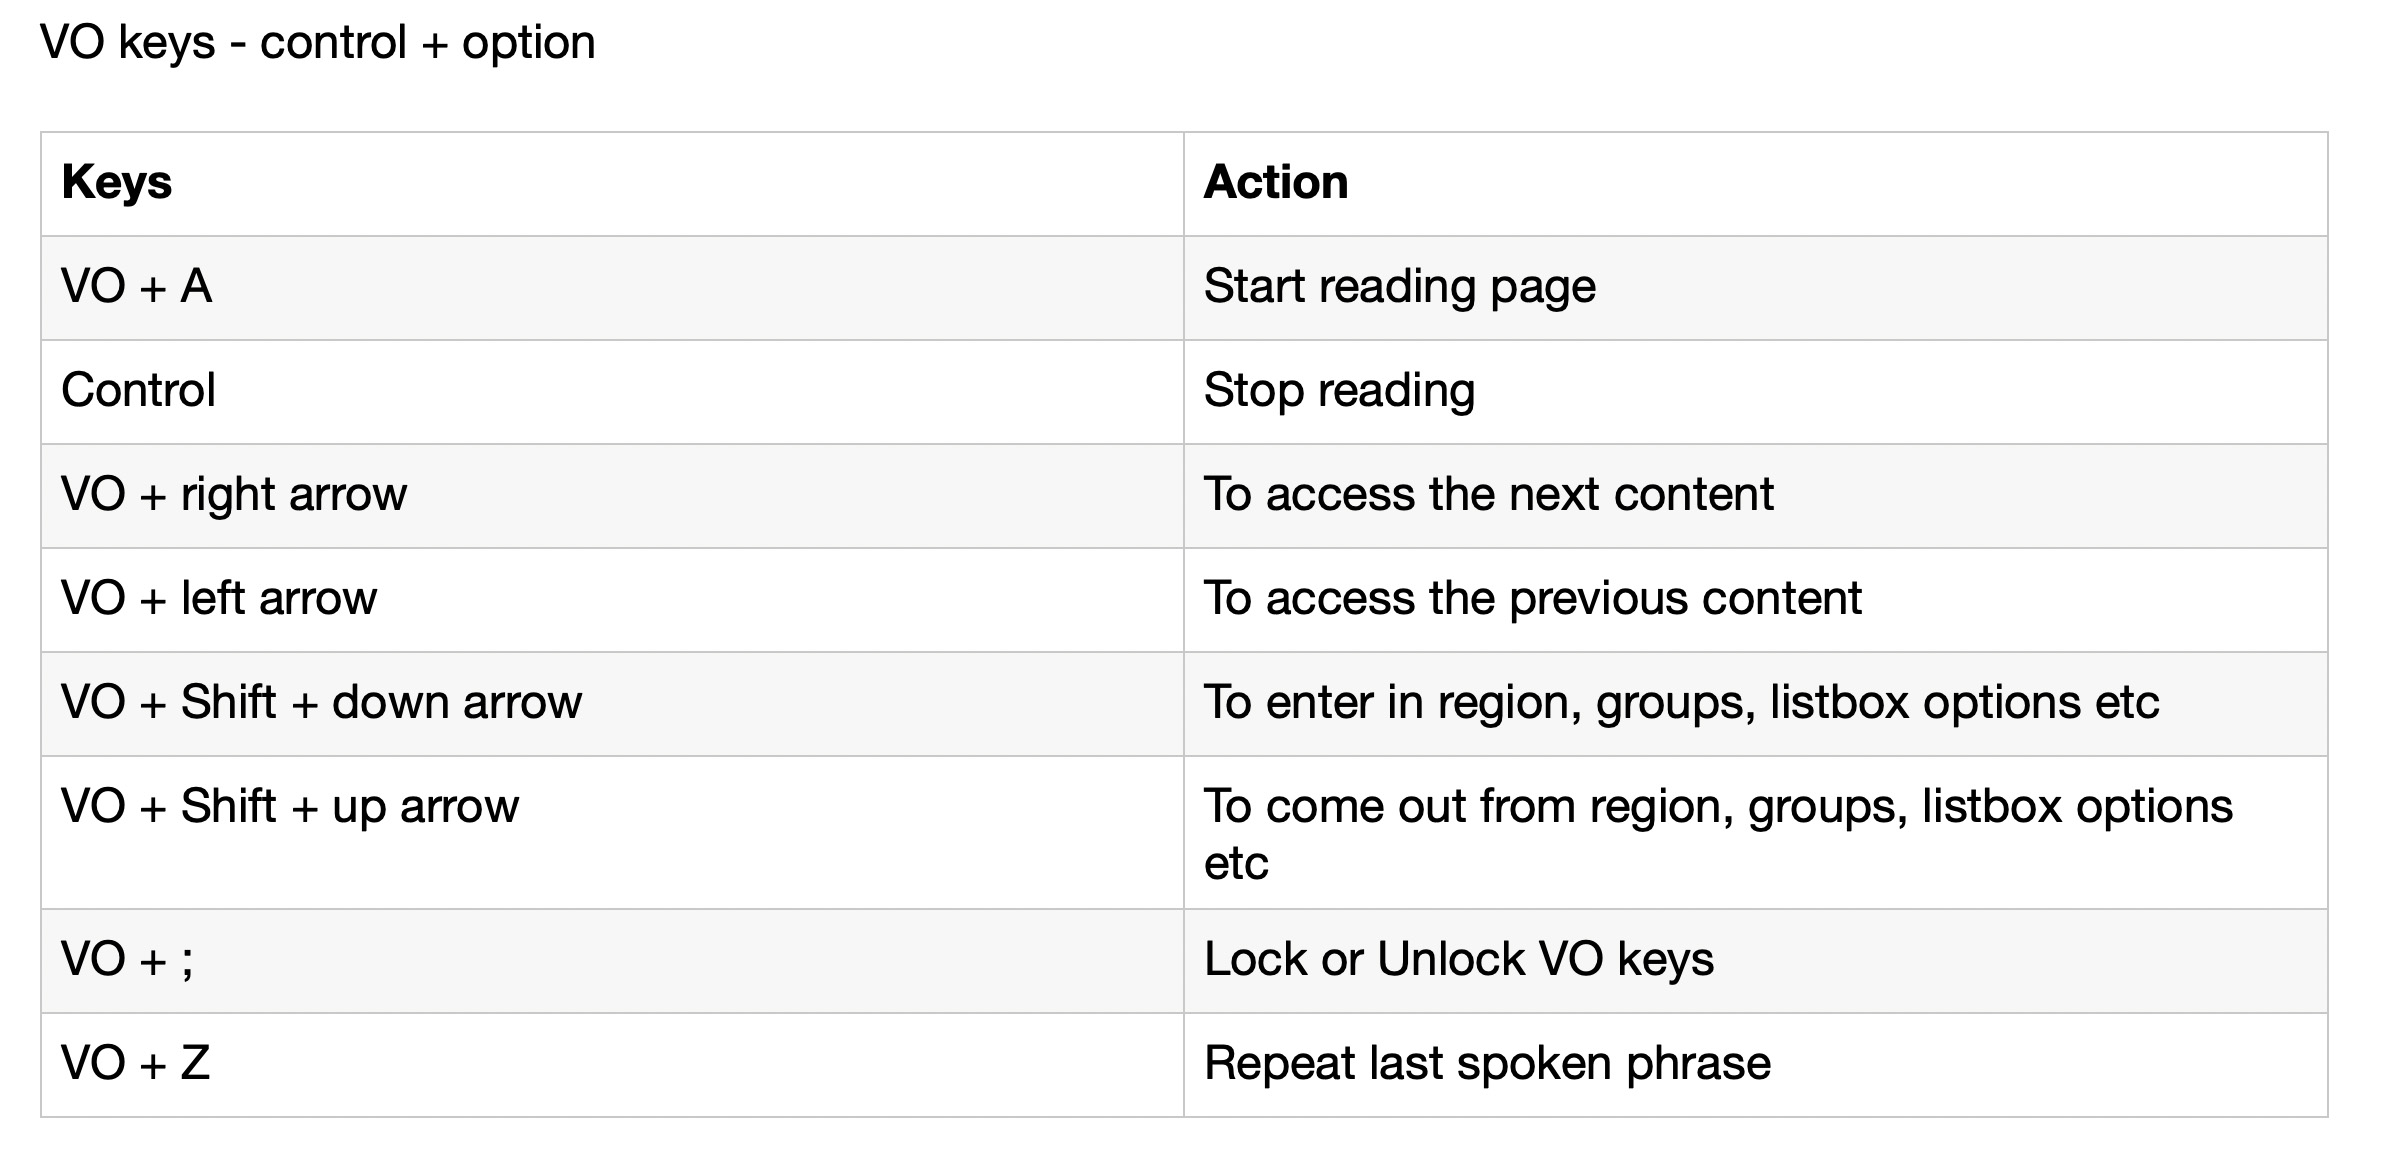
Task: Click 'To access the previous content' text
Action: [1532, 599]
